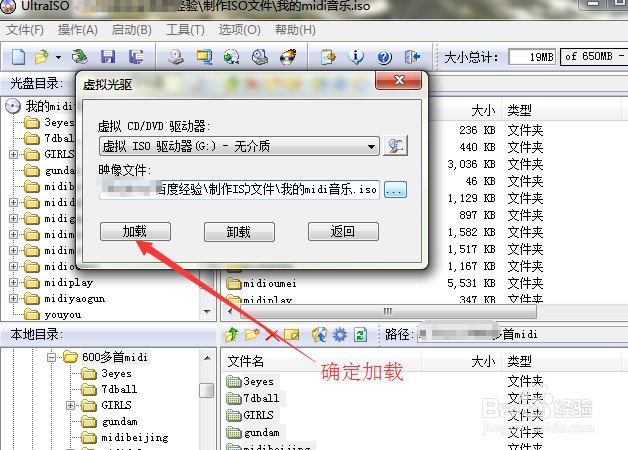This screenshot has width=628, height=450.
Task: Open the 虚拟 ISO 驱动器 drive dropdown
Action: point(239,146)
